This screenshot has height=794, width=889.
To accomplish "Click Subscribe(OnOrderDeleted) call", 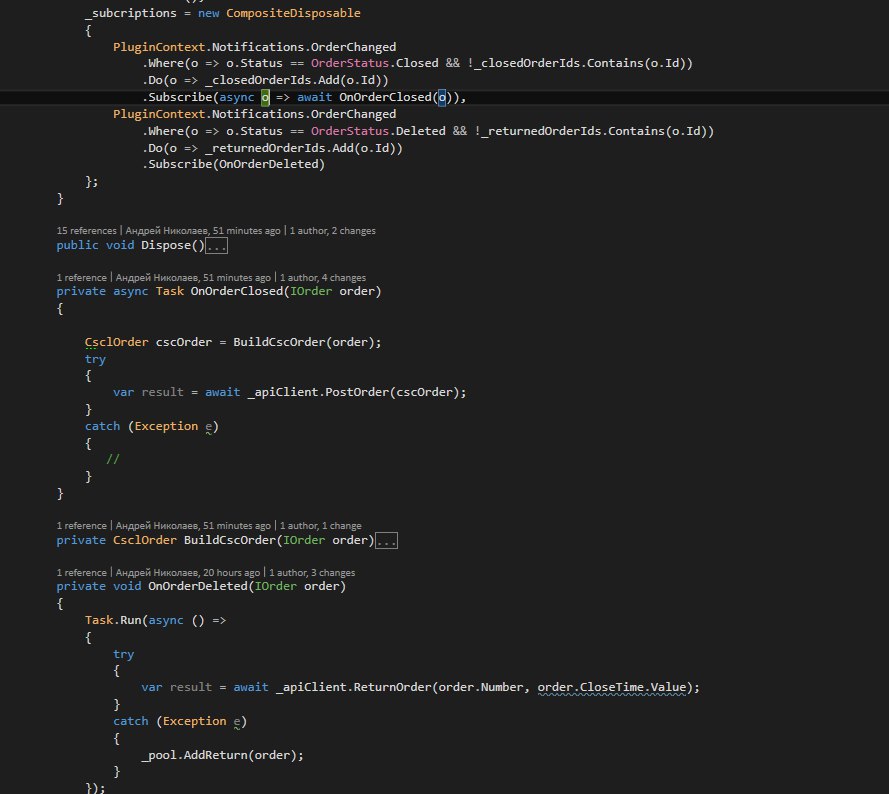I will (234, 164).
